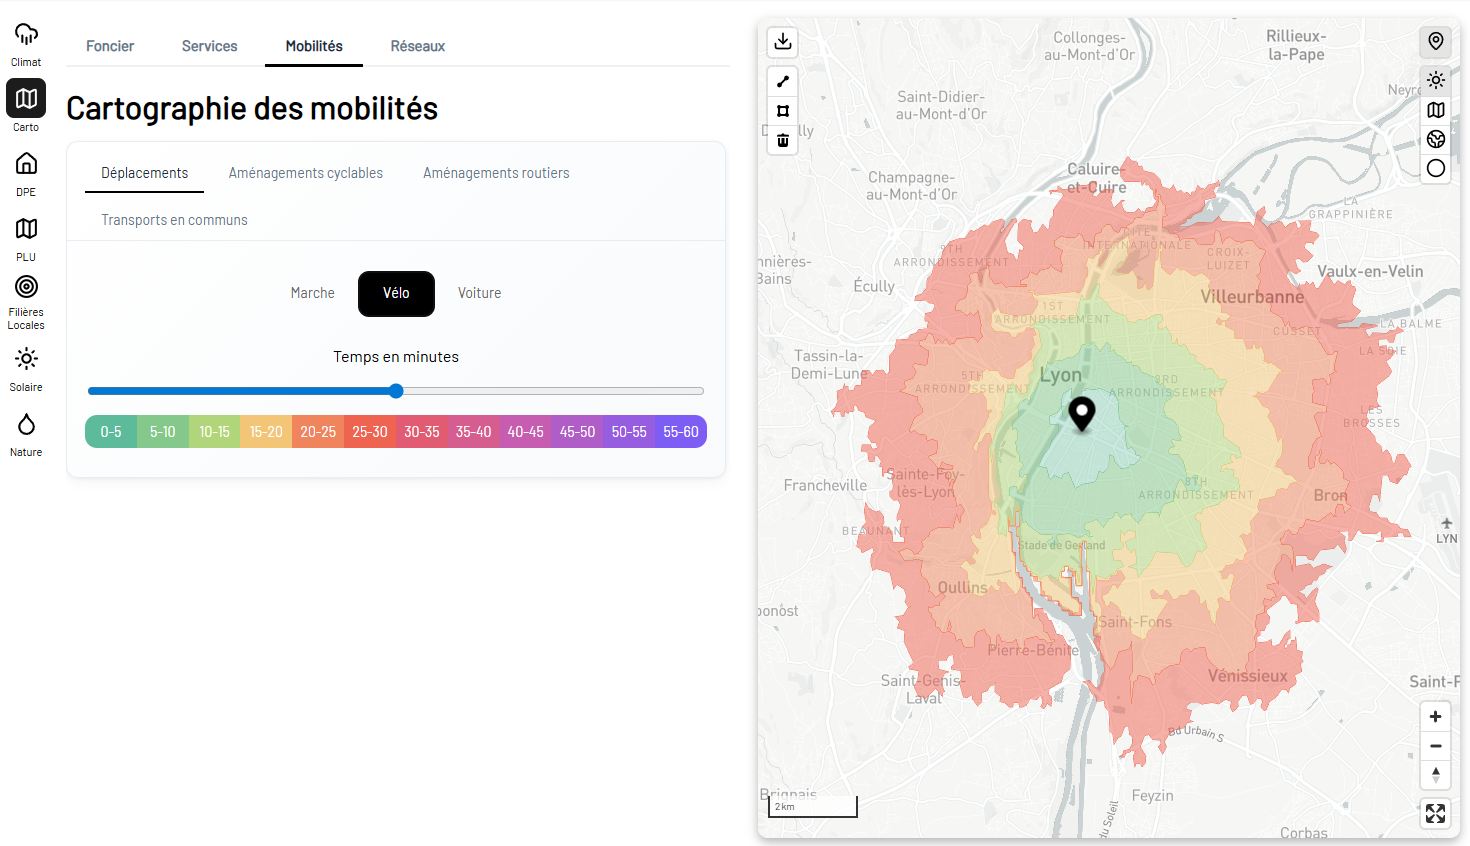Click the black location marker in Lyon
The width and height of the screenshot is (1470, 846).
tap(1081, 413)
